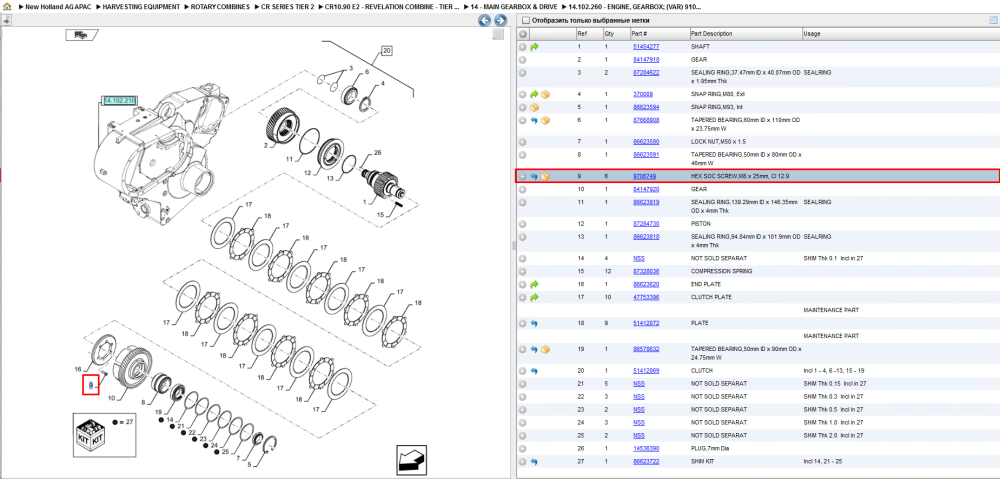The height and width of the screenshot is (479, 1000).
Task: Click the KIT box icon in the diagram
Action: [90, 434]
